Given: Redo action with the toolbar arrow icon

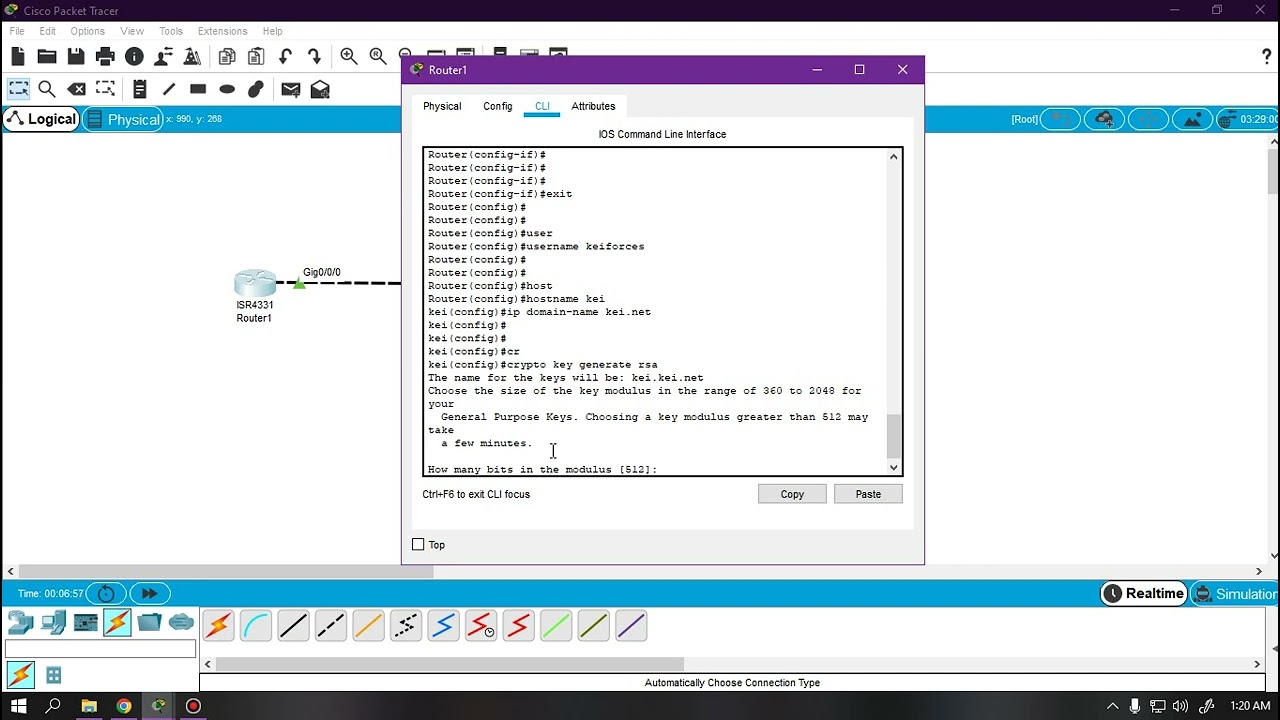Looking at the screenshot, I should tap(314, 57).
